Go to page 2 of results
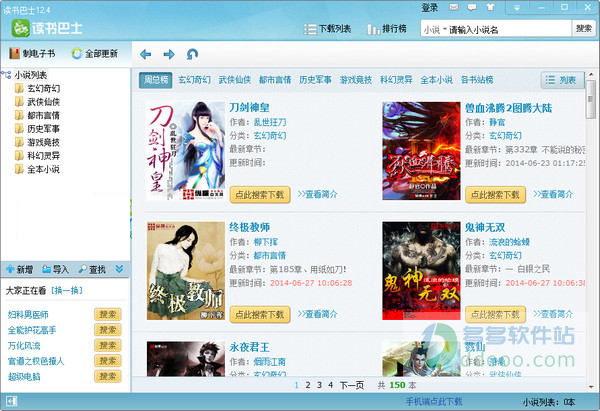Viewport: 600px width, 411px height. pyautogui.click(x=308, y=385)
